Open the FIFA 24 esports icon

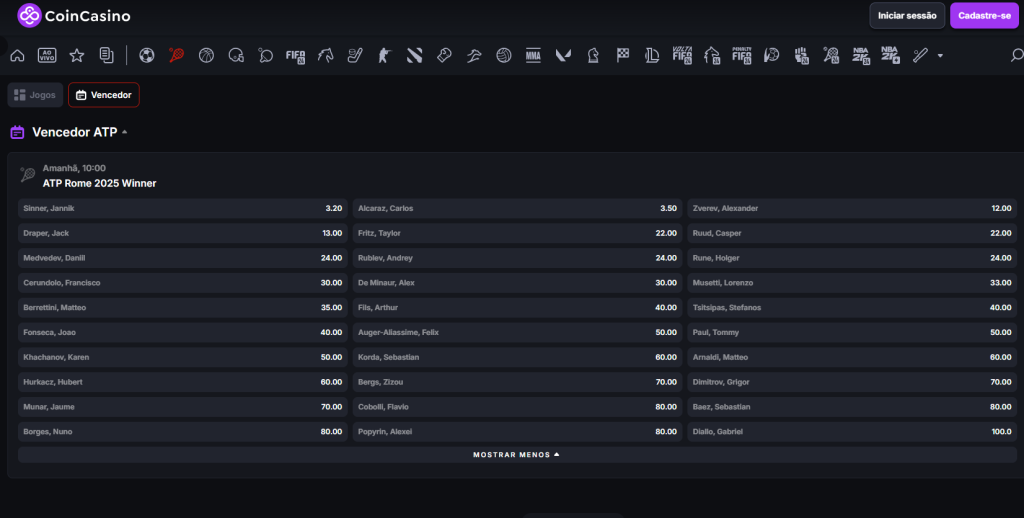(x=296, y=56)
